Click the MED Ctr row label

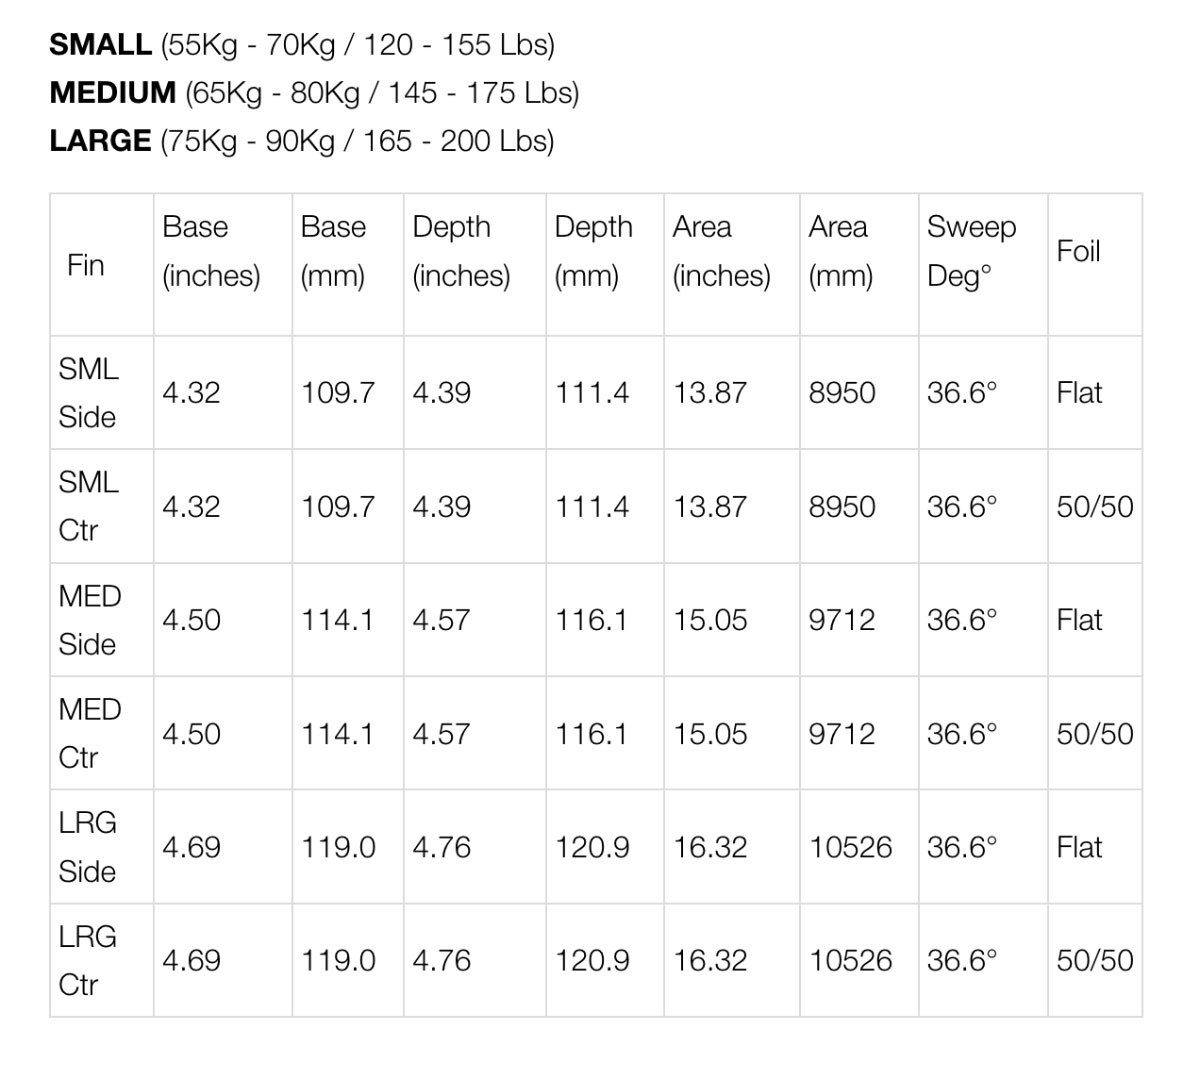(x=89, y=733)
